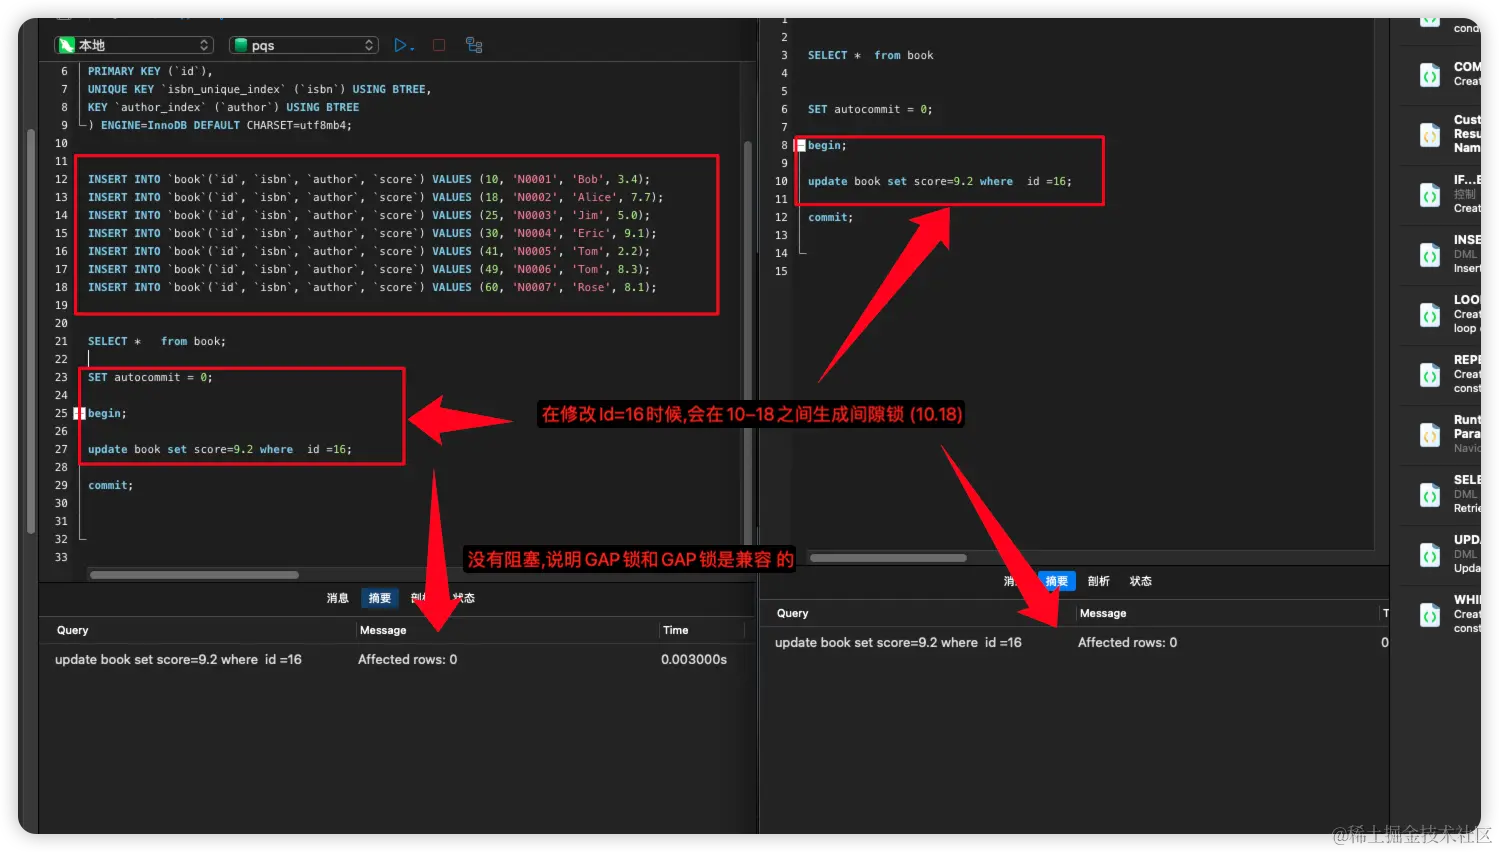Open the pqs database dropdown
The width and height of the screenshot is (1499, 852).
[304, 45]
